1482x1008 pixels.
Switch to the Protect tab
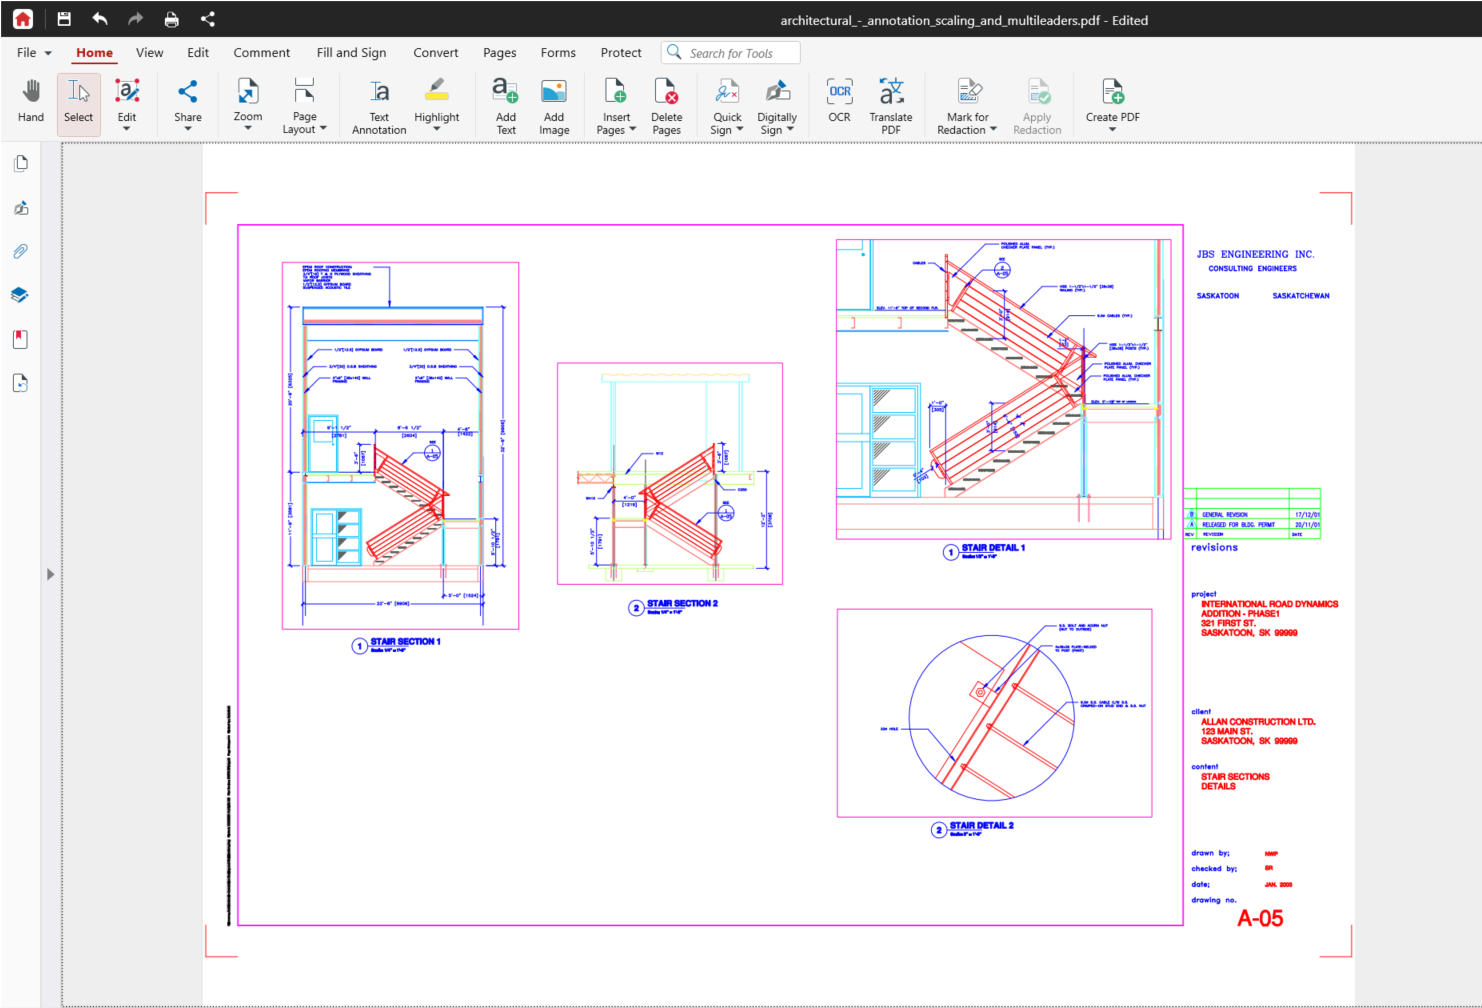click(621, 53)
